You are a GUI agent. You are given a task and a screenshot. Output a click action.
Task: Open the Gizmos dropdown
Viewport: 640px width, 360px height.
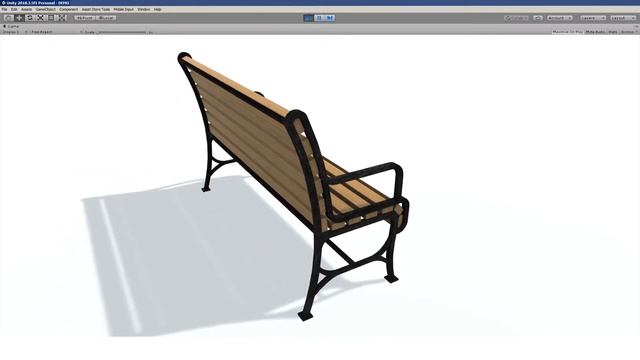(x=629, y=32)
